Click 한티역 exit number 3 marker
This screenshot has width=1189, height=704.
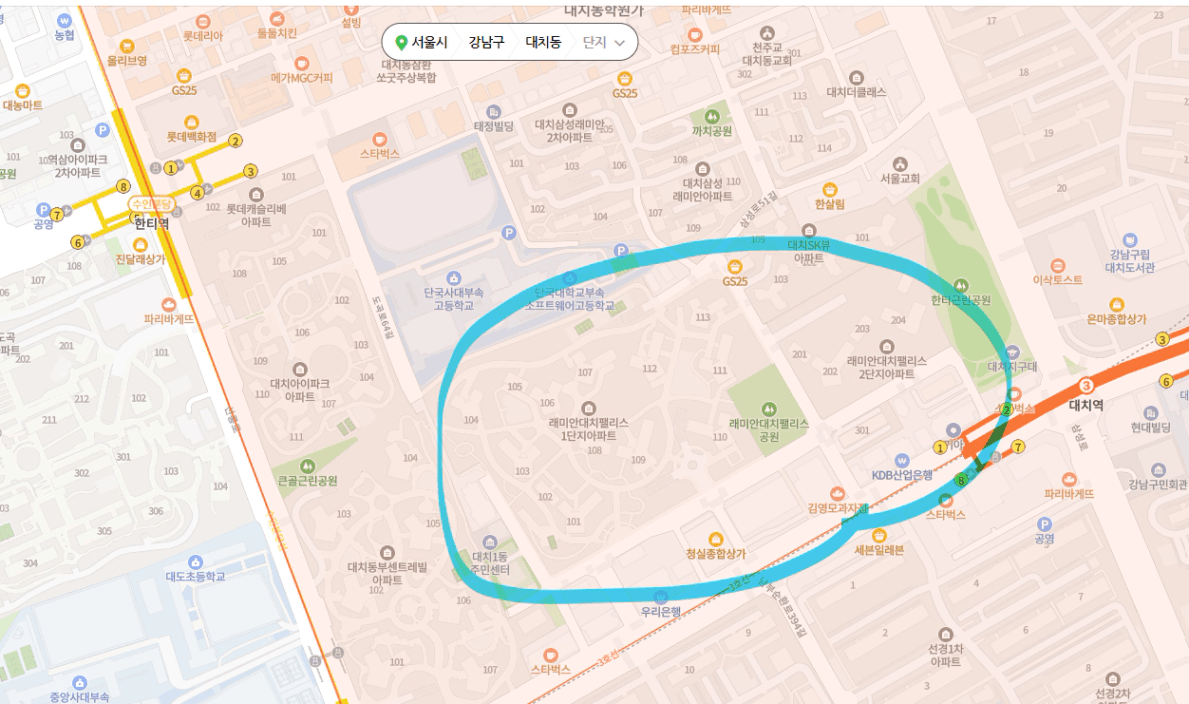(x=250, y=171)
